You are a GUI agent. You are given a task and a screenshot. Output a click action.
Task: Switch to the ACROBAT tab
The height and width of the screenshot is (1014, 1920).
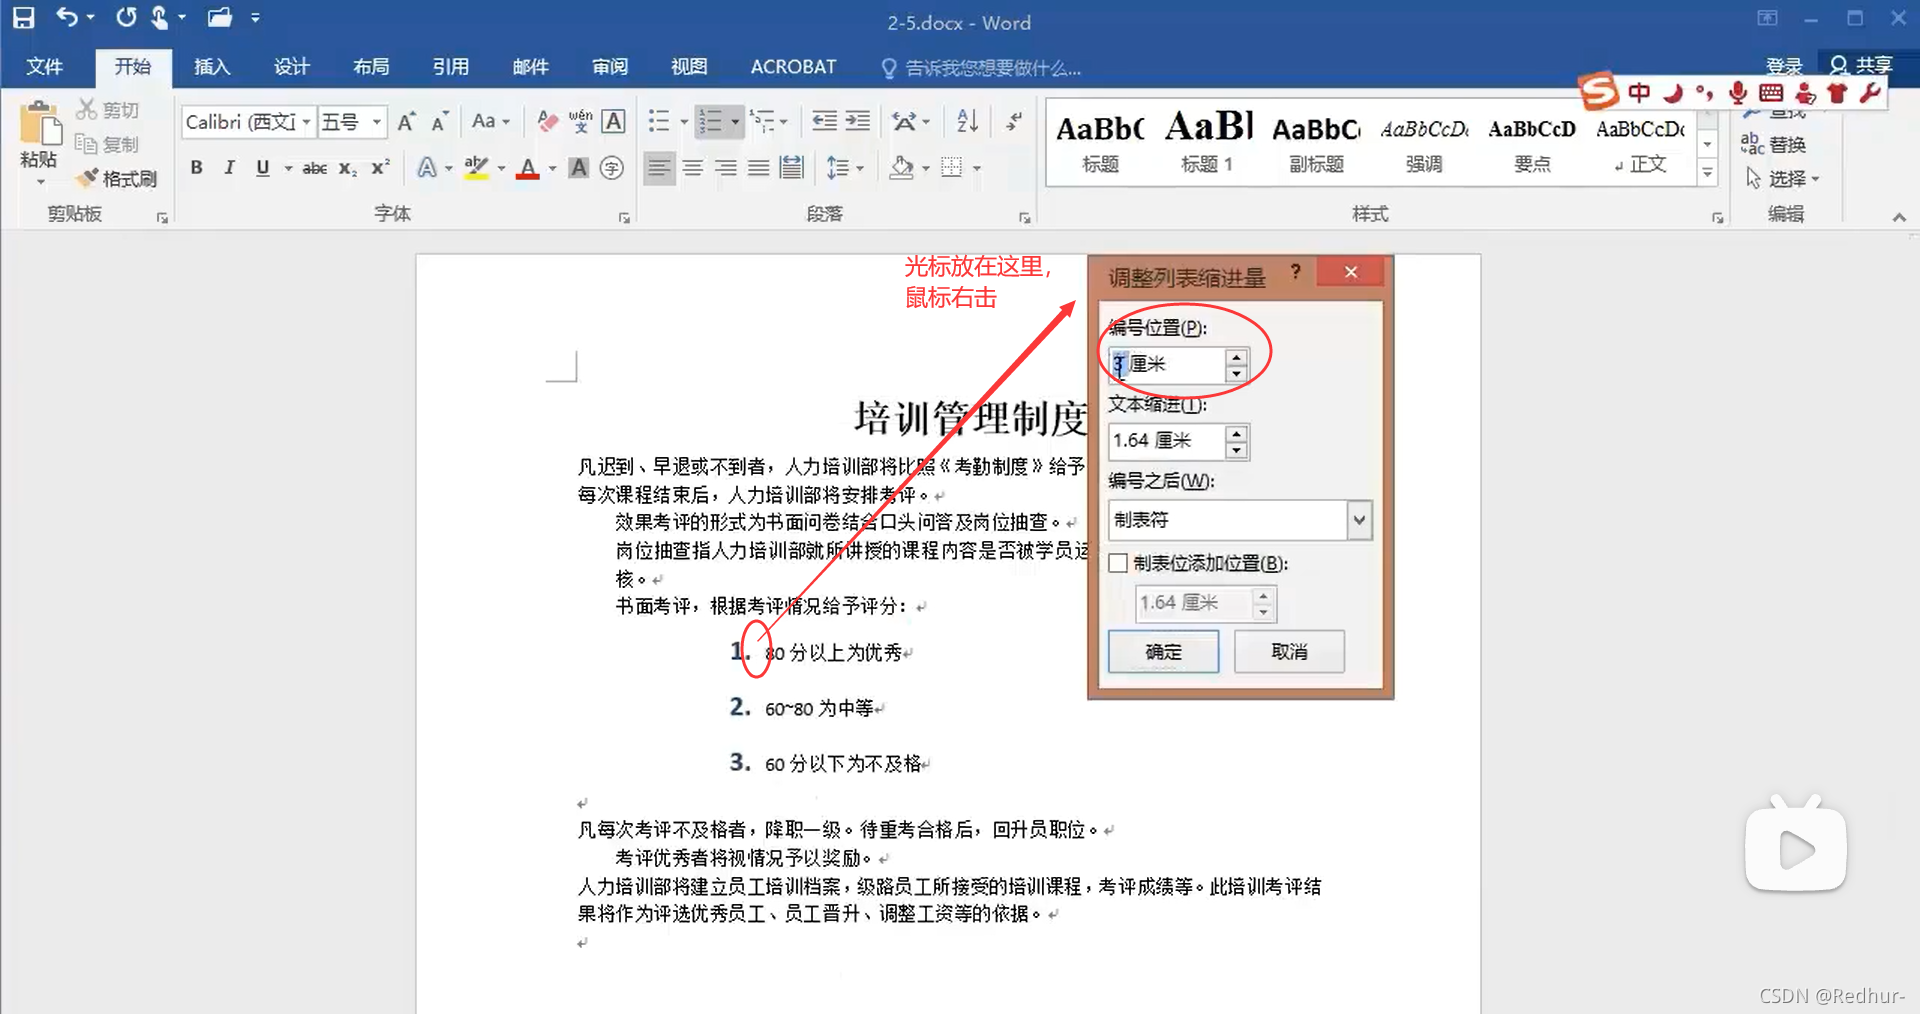(792, 67)
